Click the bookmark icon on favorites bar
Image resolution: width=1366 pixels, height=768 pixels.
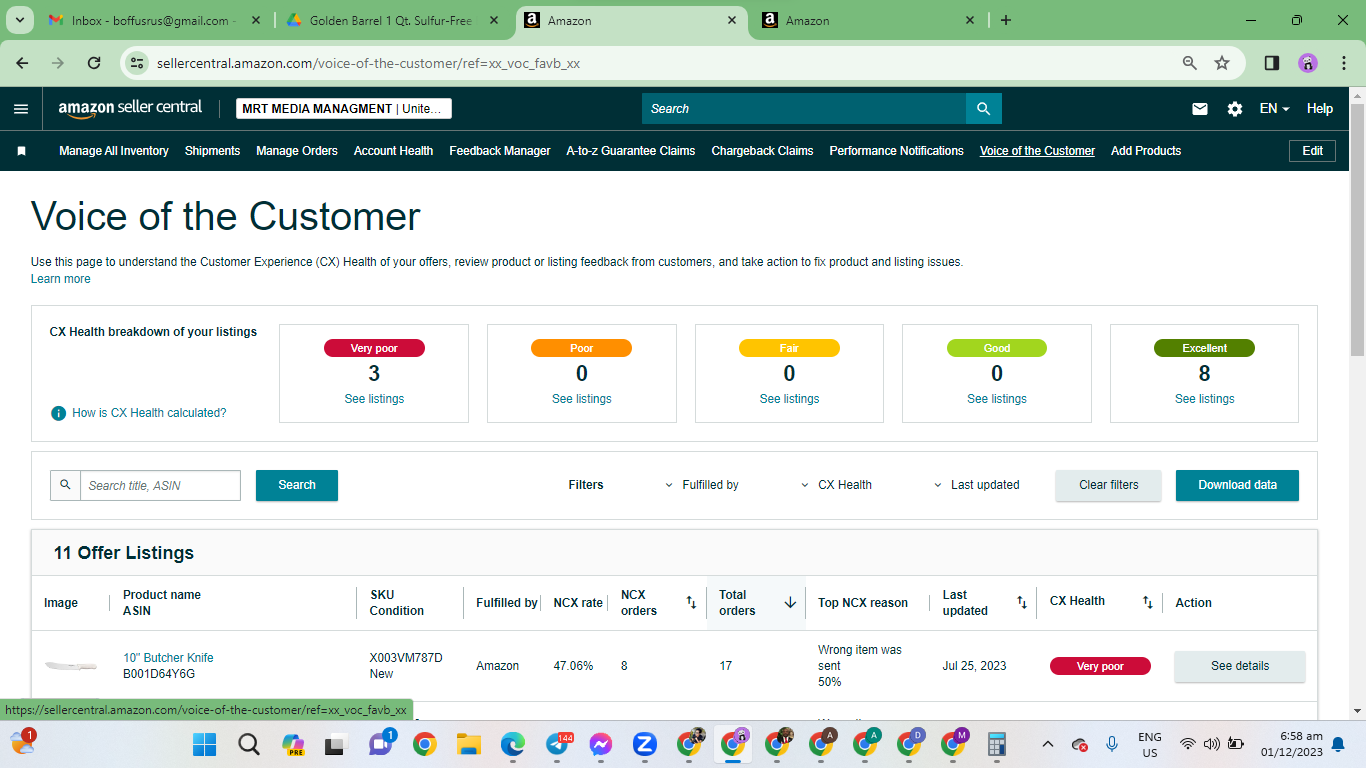[22, 151]
